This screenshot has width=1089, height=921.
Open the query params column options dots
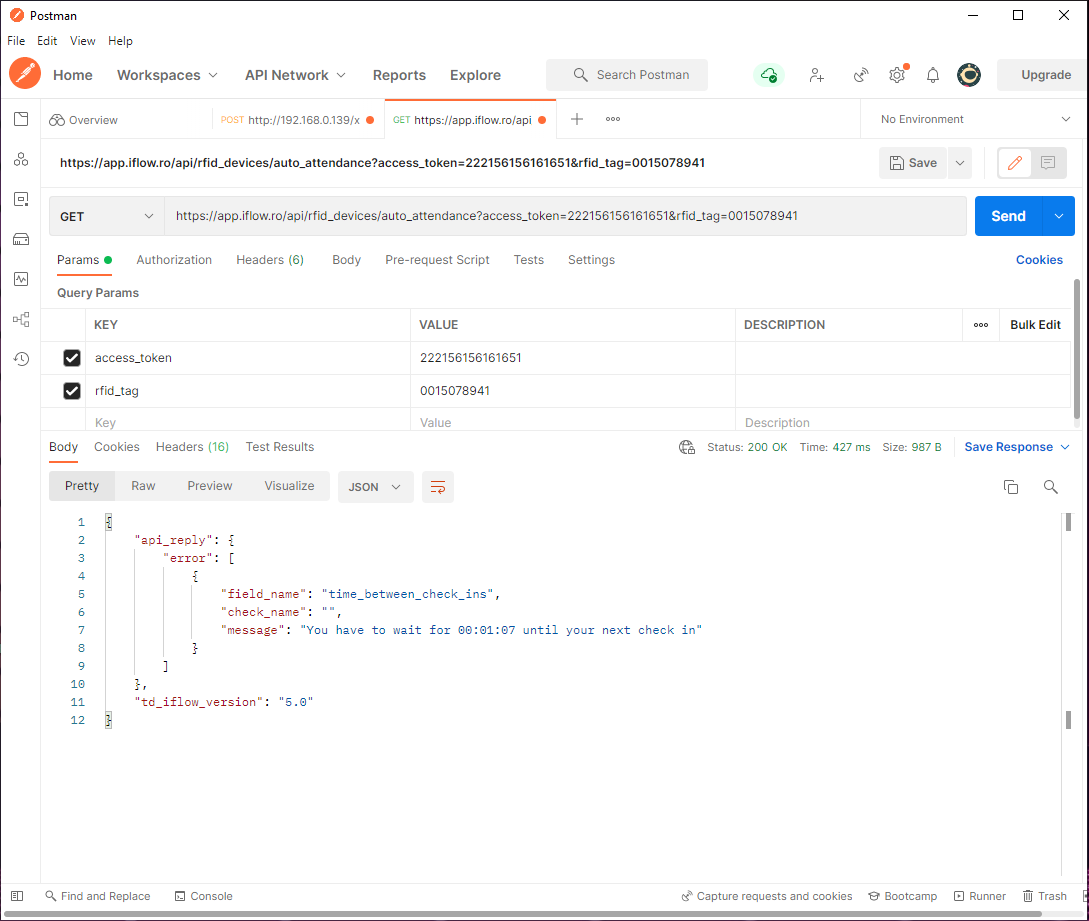981,325
